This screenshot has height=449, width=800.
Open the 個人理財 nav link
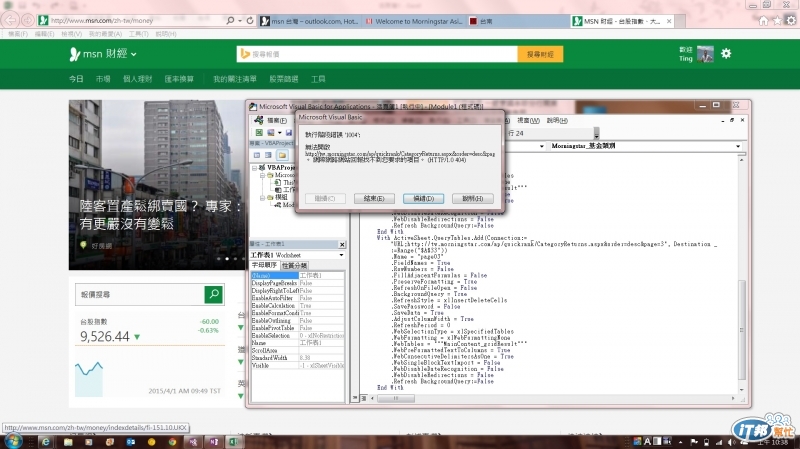click(137, 79)
